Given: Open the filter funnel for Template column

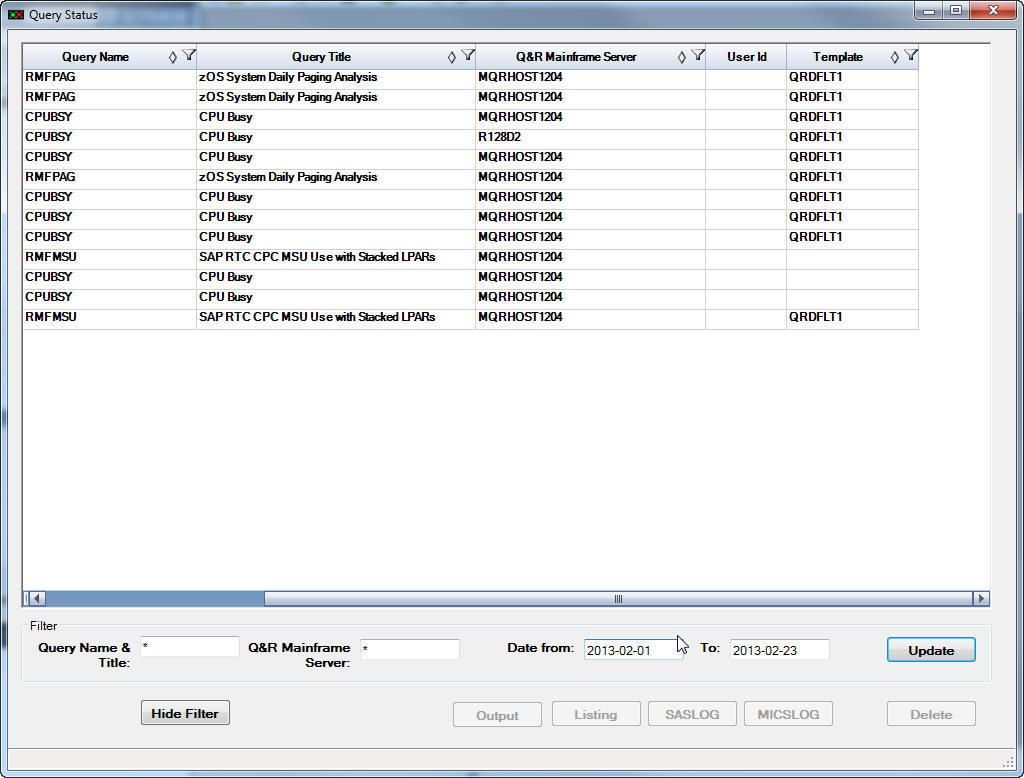Looking at the screenshot, I should [911, 56].
